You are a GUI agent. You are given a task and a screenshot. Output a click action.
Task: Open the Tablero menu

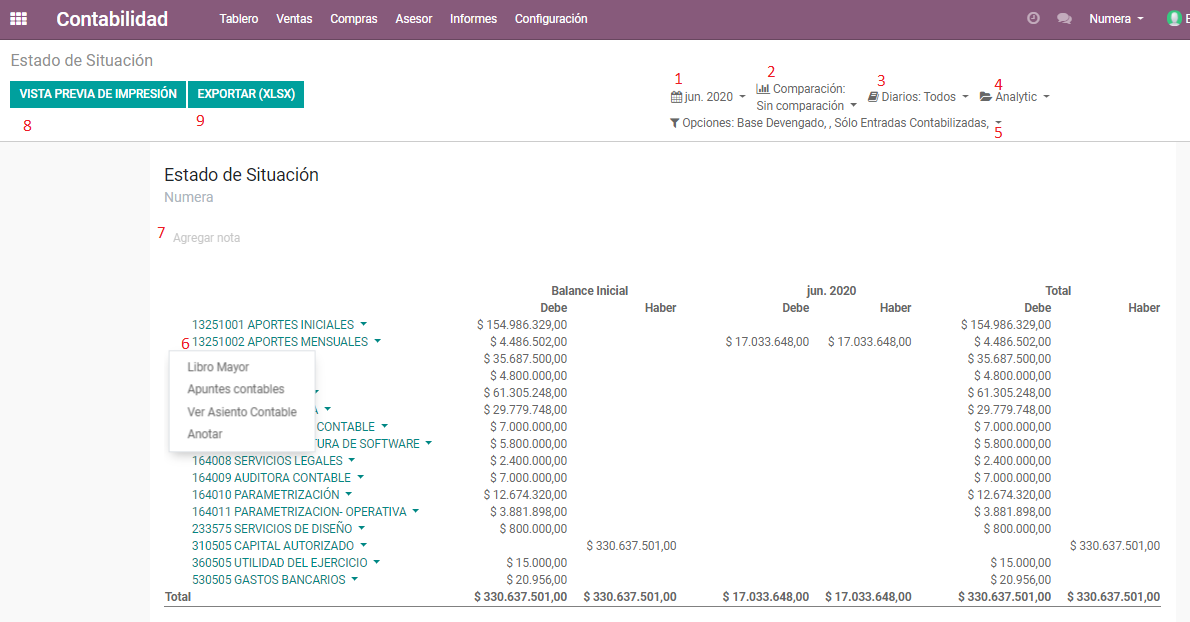[239, 19]
